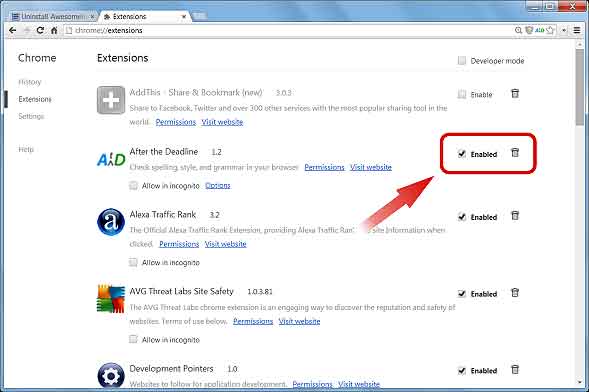Allow Alexa Traffic Rank in incognito
Screen dimensions: 589x392
[x=133, y=262]
